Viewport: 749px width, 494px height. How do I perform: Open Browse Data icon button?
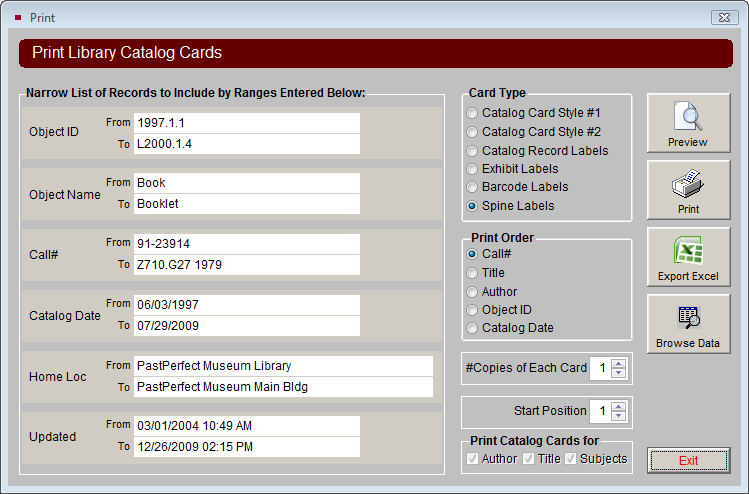pos(688,323)
